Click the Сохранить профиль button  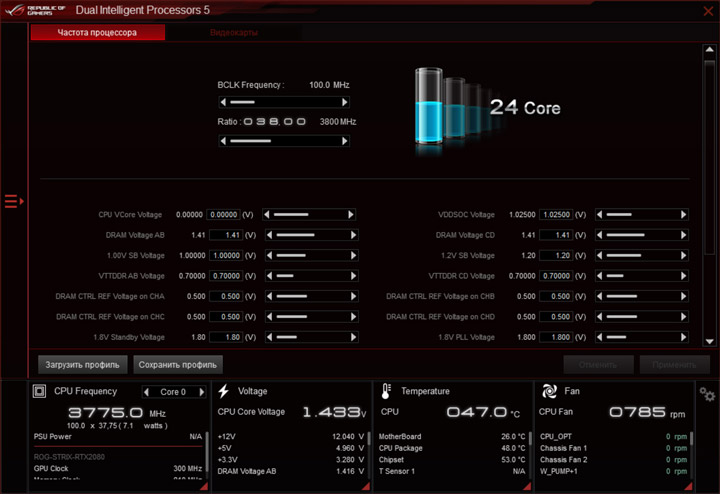pos(178,365)
